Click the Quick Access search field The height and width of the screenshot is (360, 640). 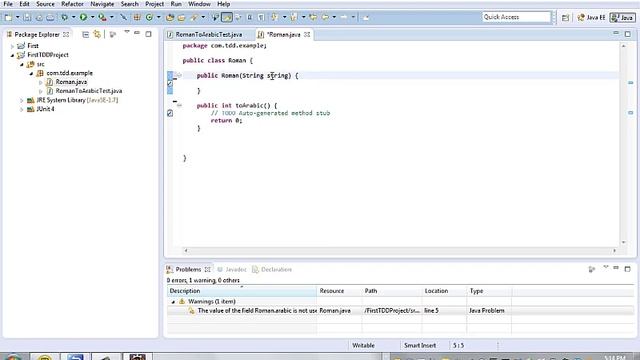(516, 17)
